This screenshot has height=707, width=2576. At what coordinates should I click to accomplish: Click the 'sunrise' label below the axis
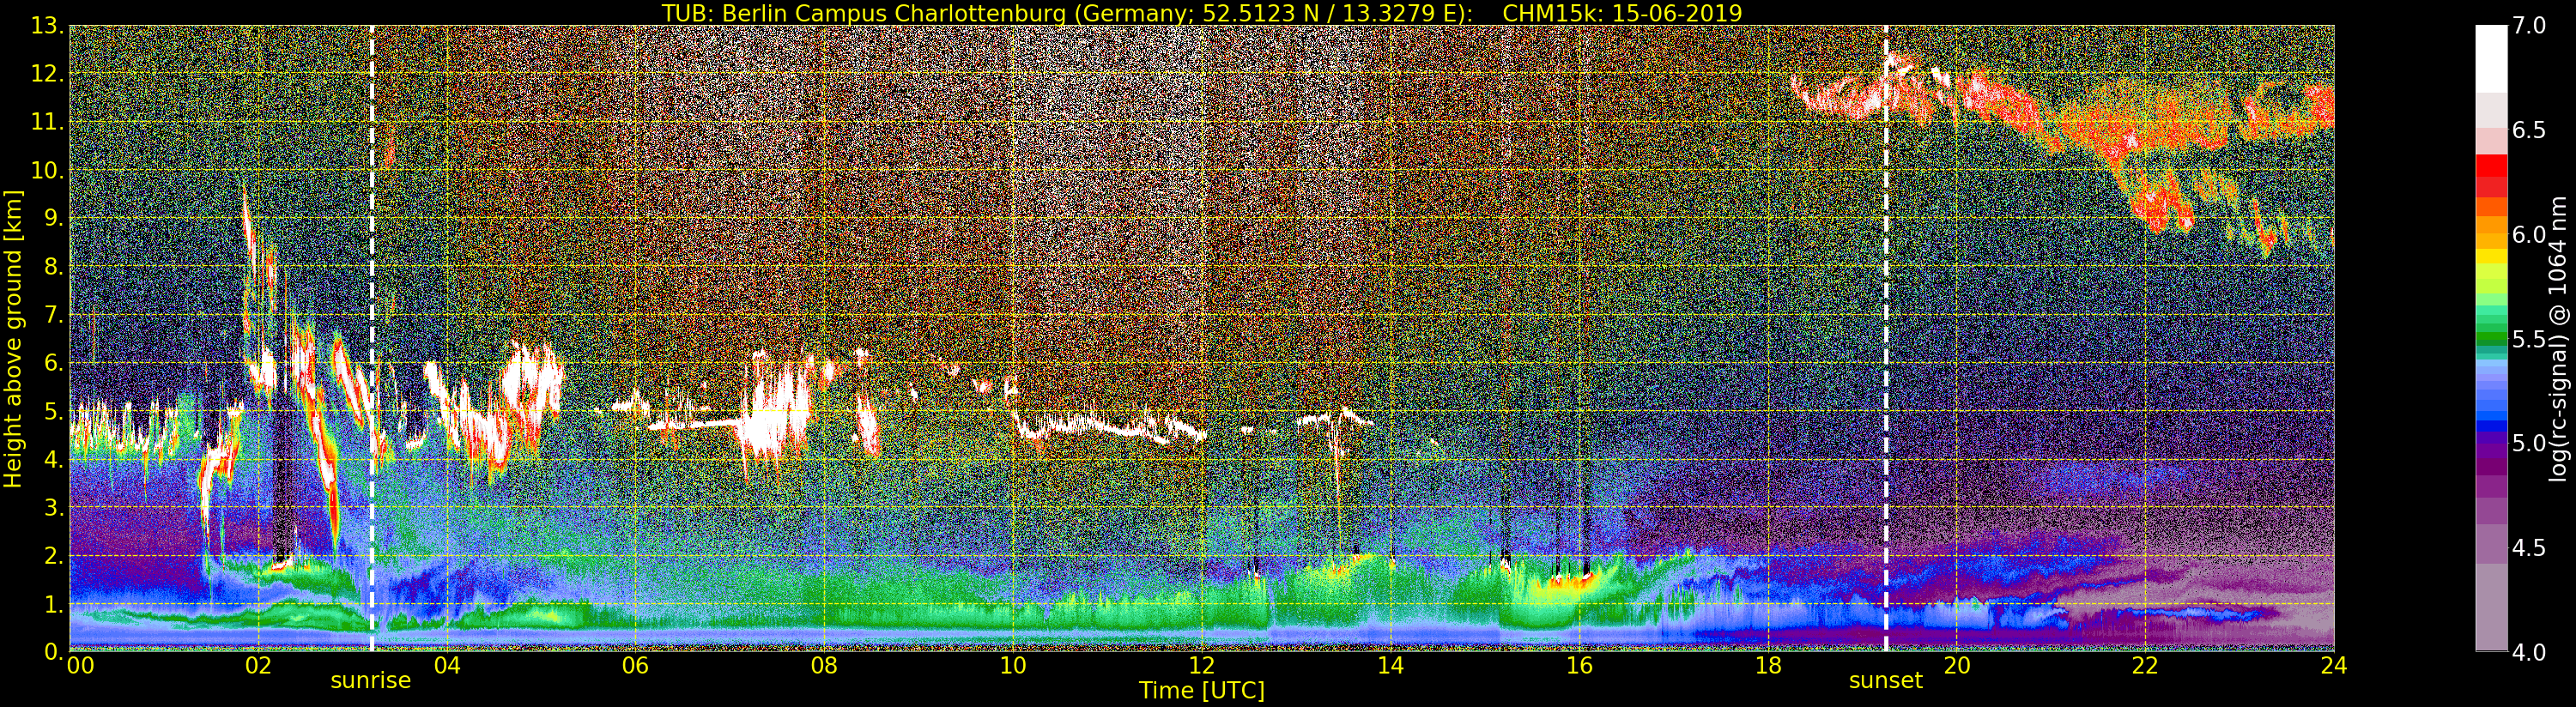(371, 680)
